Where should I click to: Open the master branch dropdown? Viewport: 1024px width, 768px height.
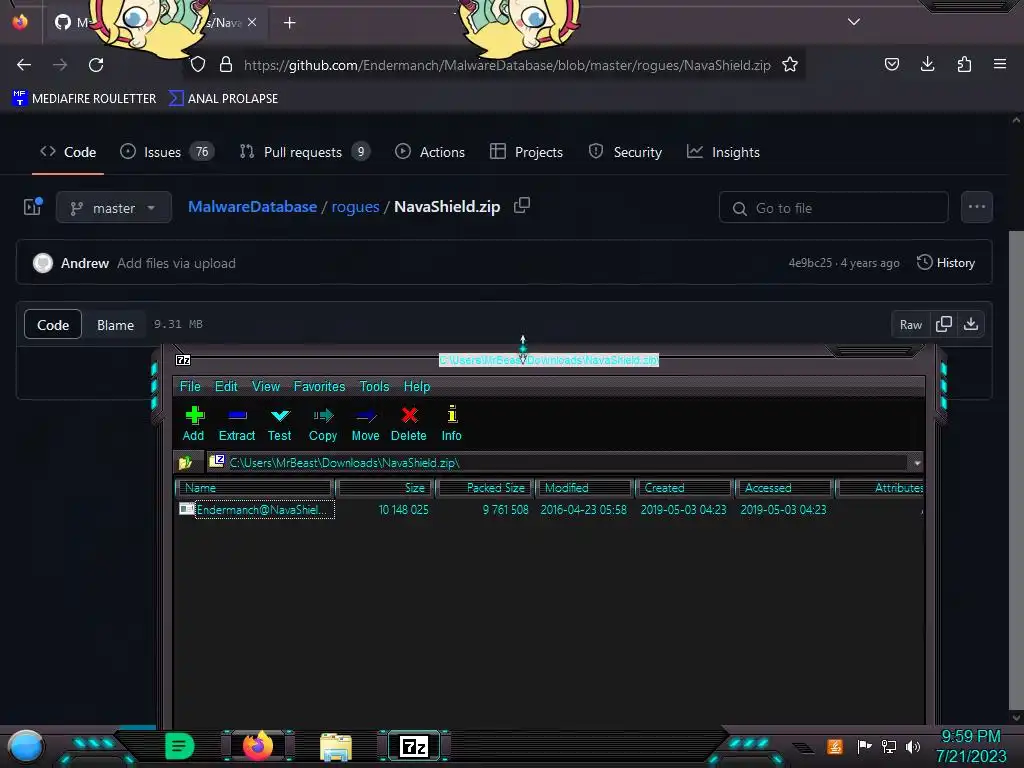[114, 208]
